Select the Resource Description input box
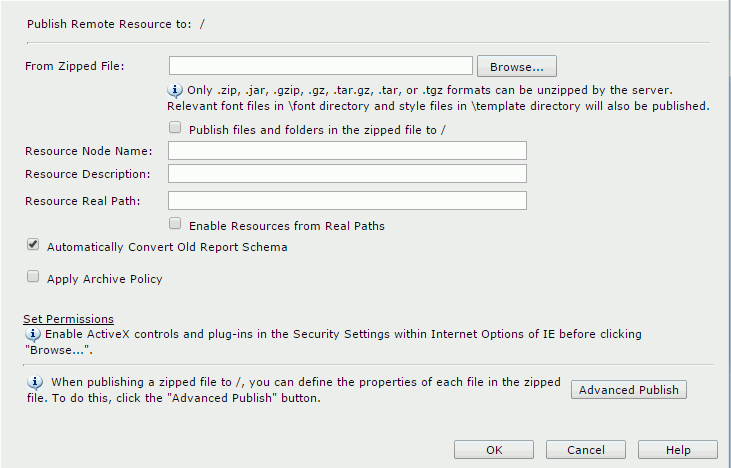This screenshot has height=468, width=731. pos(347,173)
